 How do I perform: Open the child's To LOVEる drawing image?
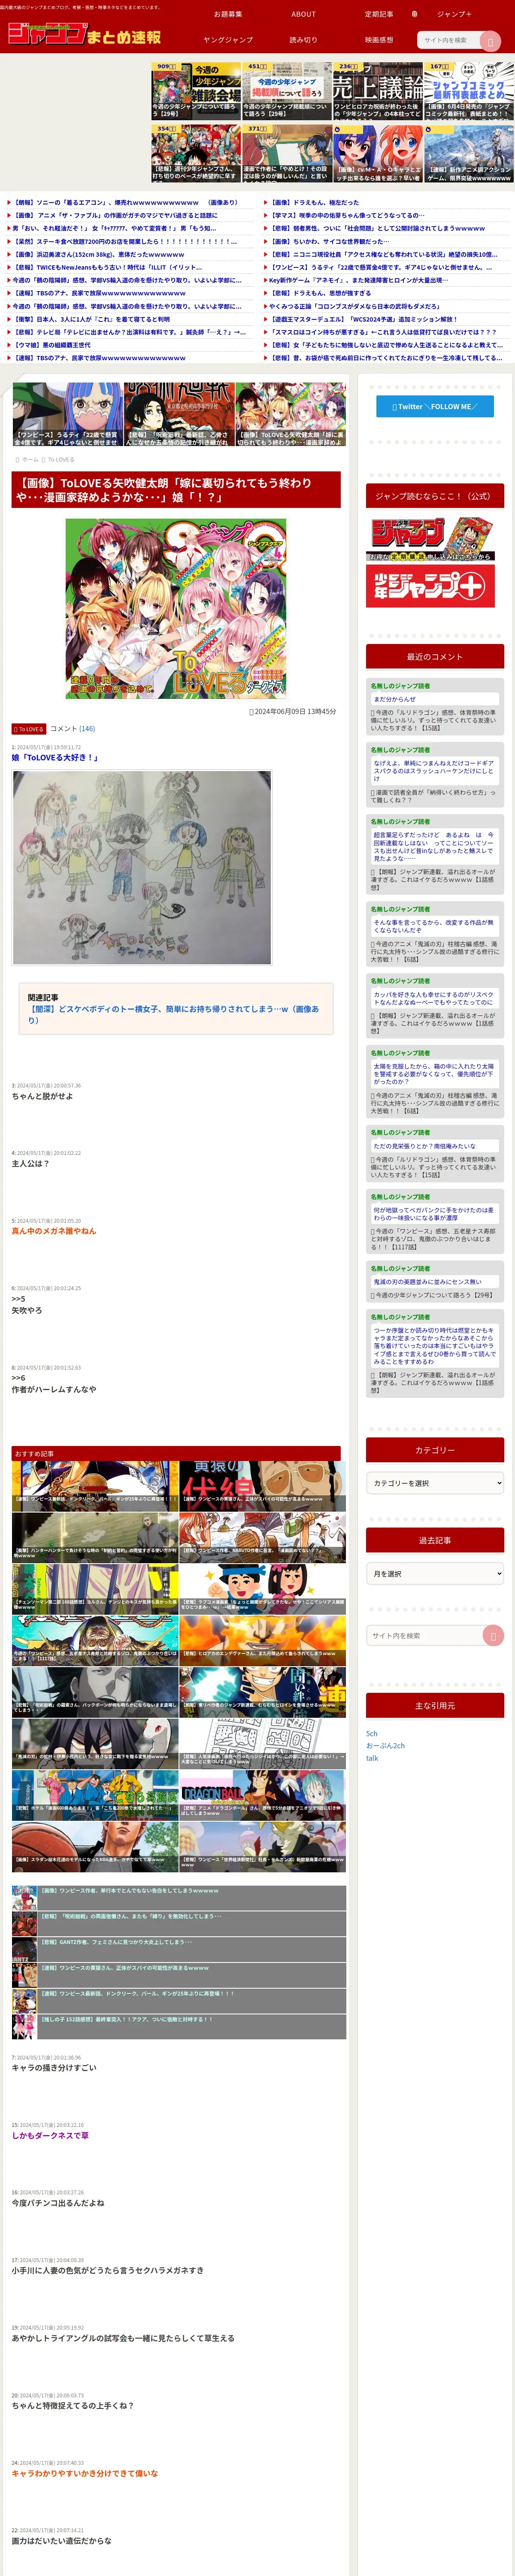pyautogui.click(x=142, y=867)
